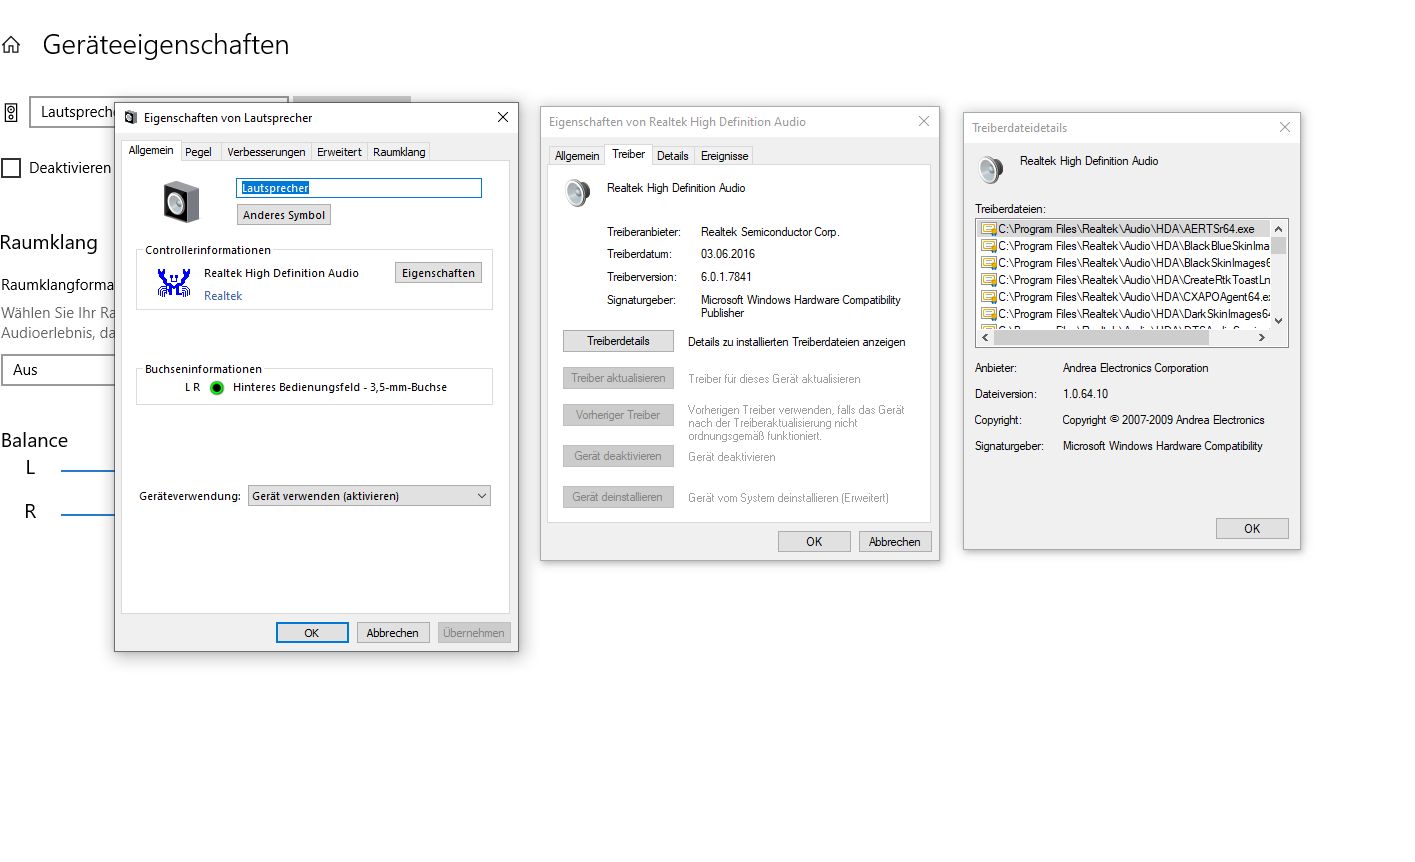Screen dimensions: 1415x862
Task: Click Abbrechen in Lautsprecher properties
Action: pos(393,633)
